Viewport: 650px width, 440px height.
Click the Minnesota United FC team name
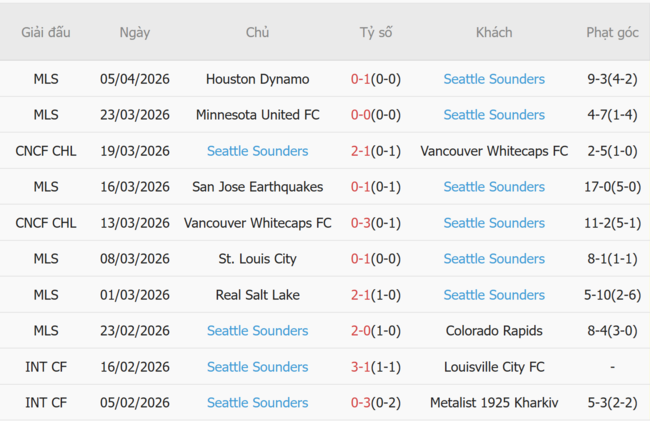257,115
